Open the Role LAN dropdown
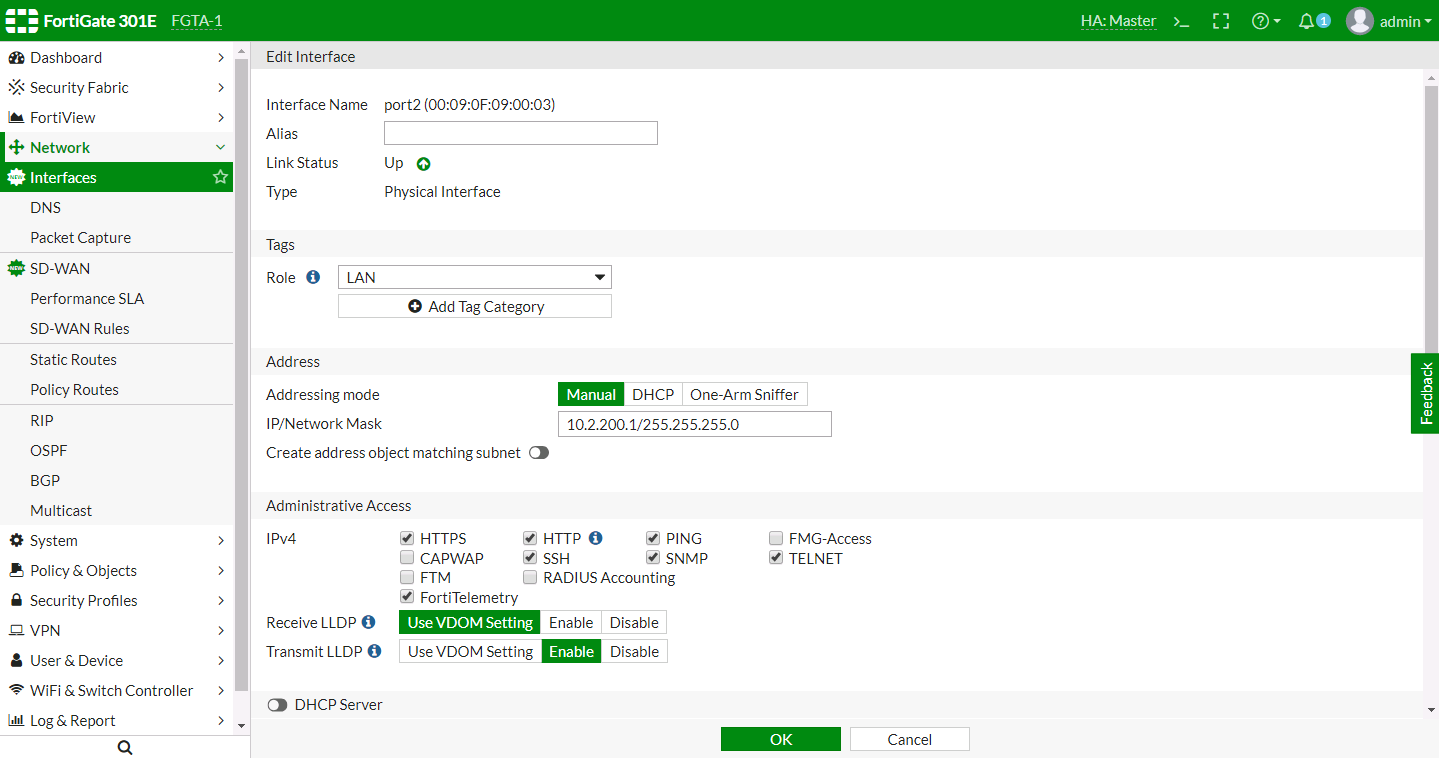Viewport: 1439px width, 758px height. pos(475,277)
